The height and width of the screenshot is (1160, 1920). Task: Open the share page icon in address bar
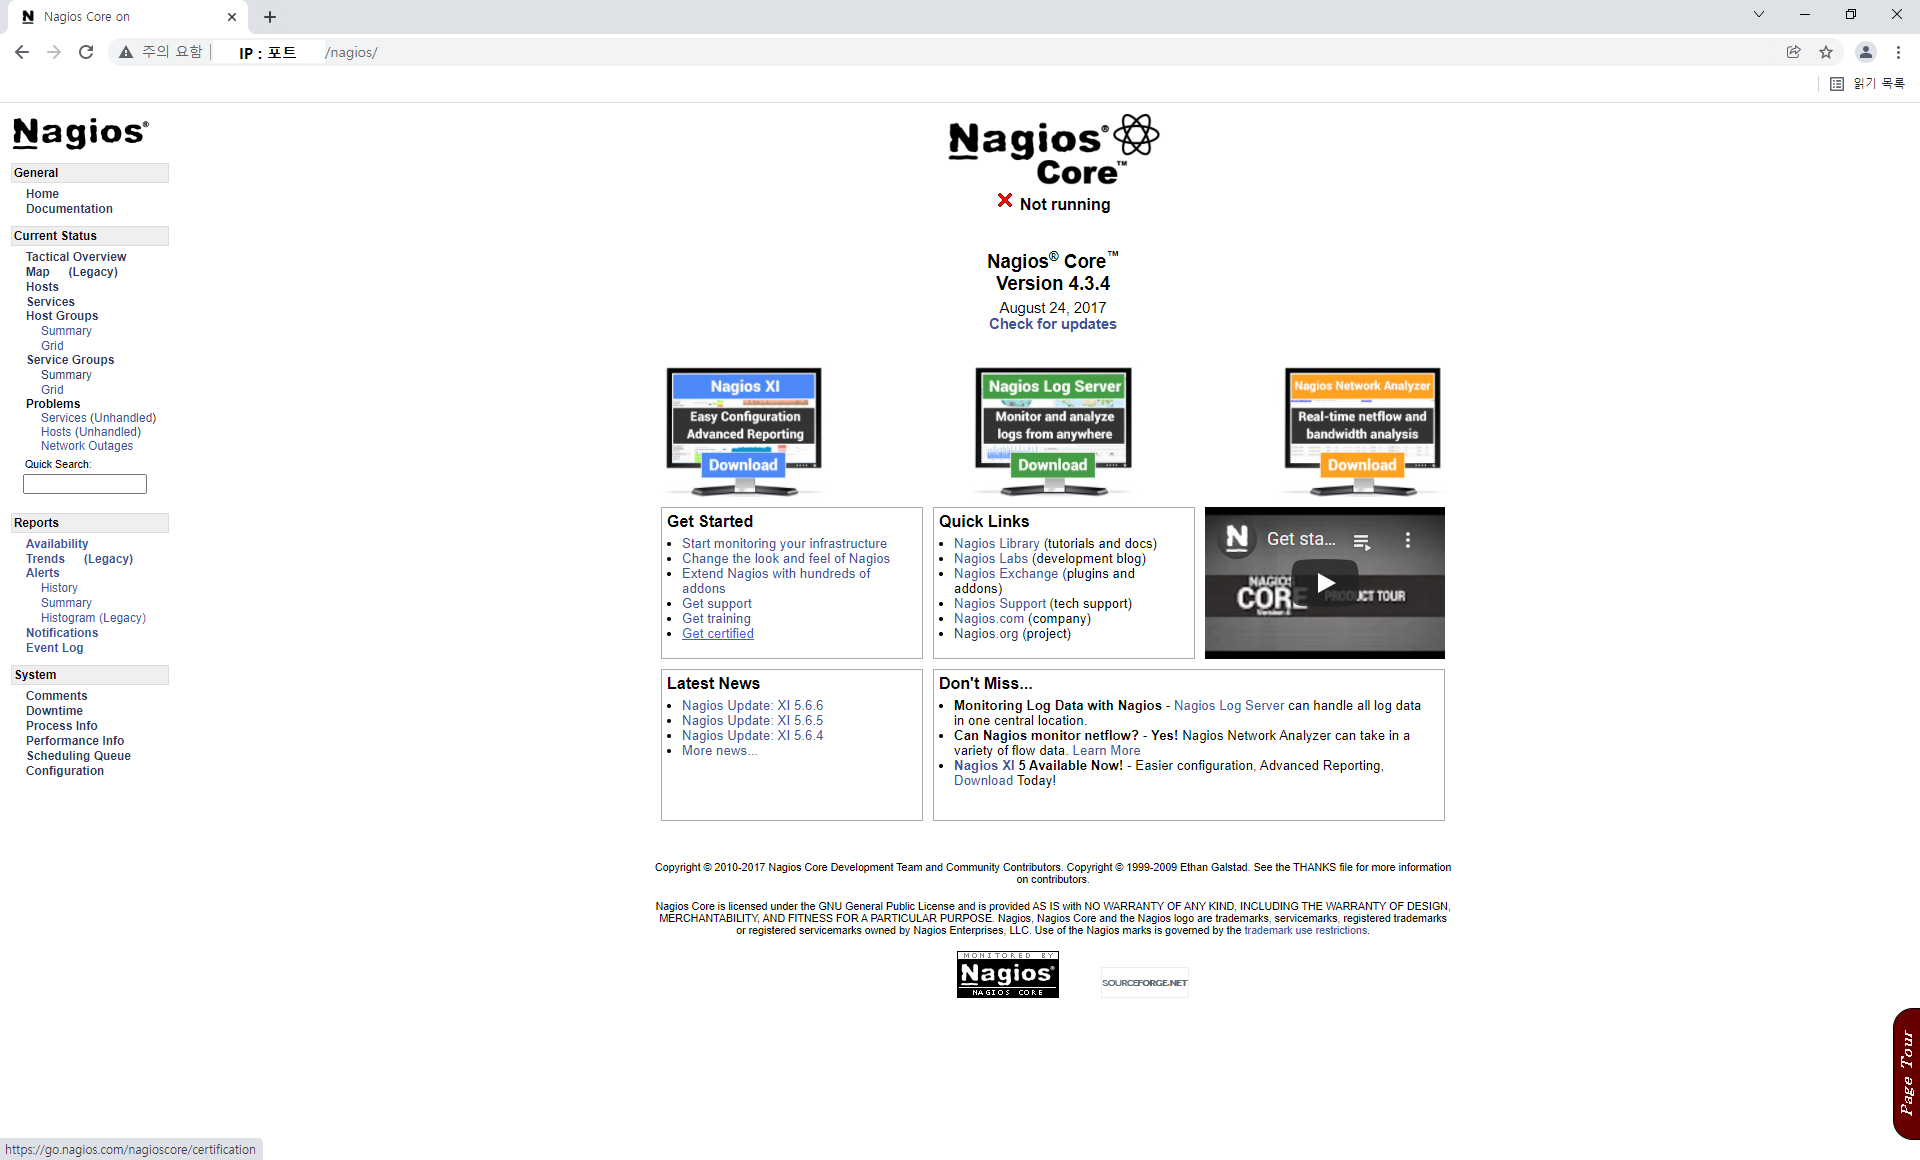coord(1794,52)
